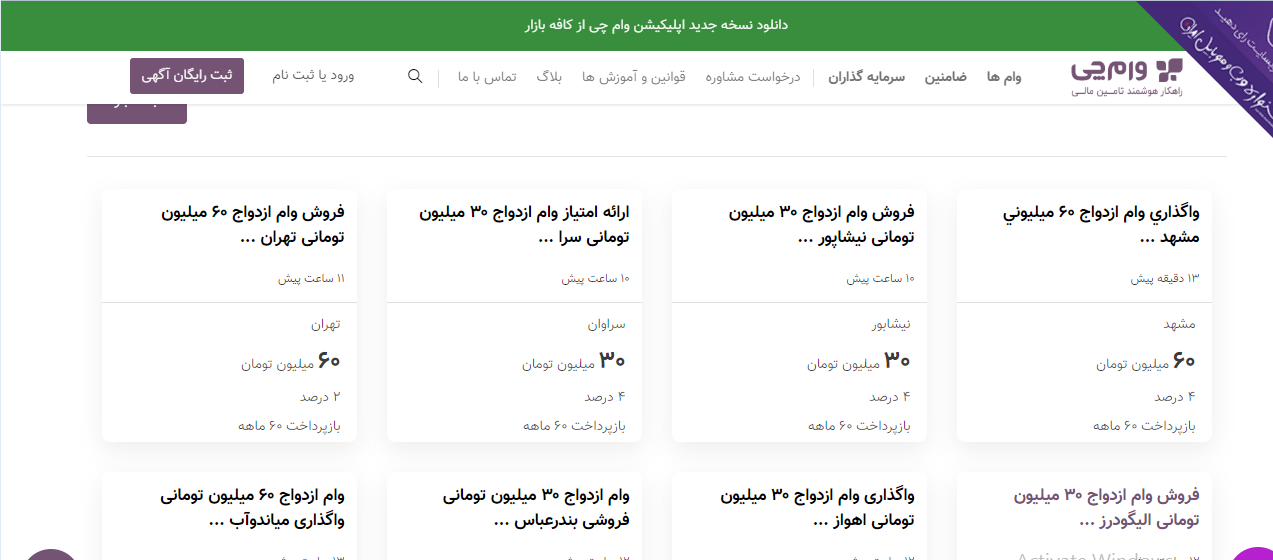Open the وام ها menu item
This screenshot has height=560, width=1273.
pos(1004,77)
